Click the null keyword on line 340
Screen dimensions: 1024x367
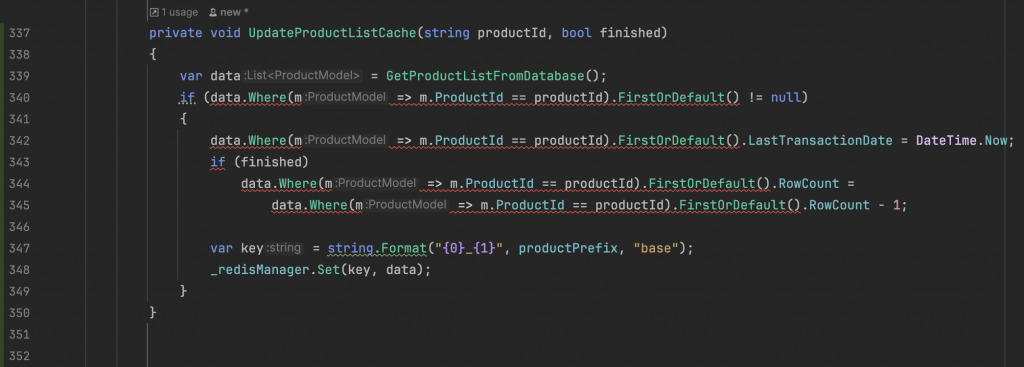pos(786,97)
